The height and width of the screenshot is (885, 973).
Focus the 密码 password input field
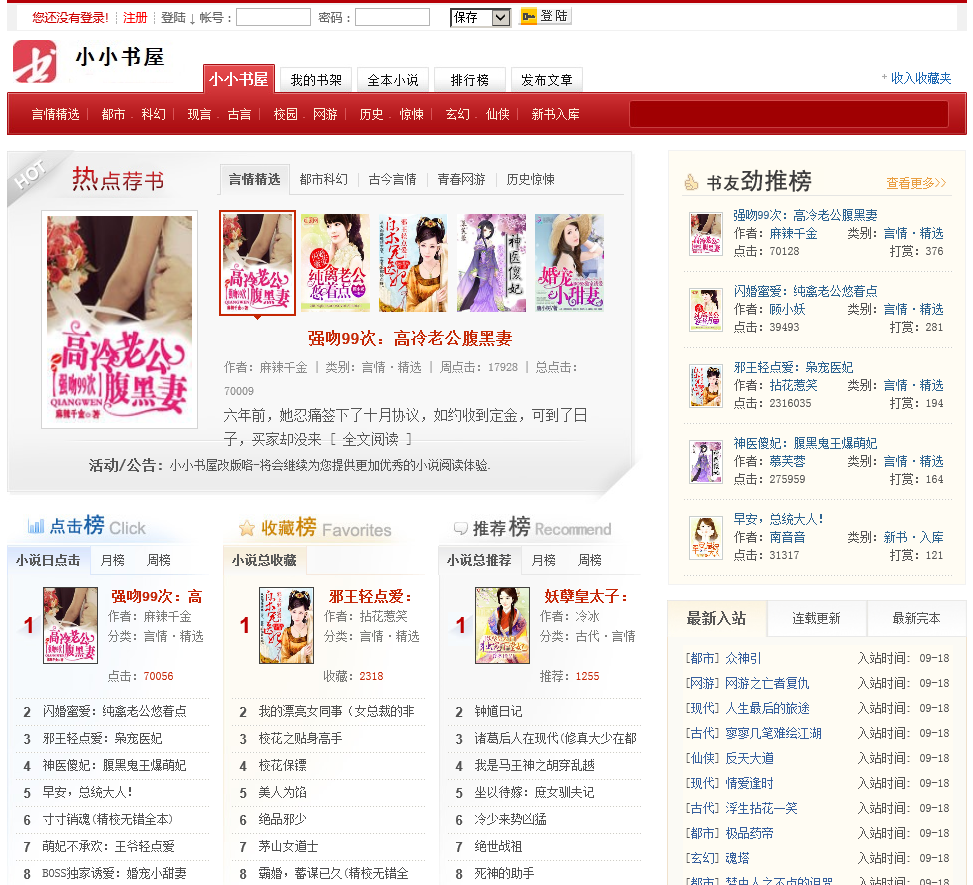coord(392,17)
